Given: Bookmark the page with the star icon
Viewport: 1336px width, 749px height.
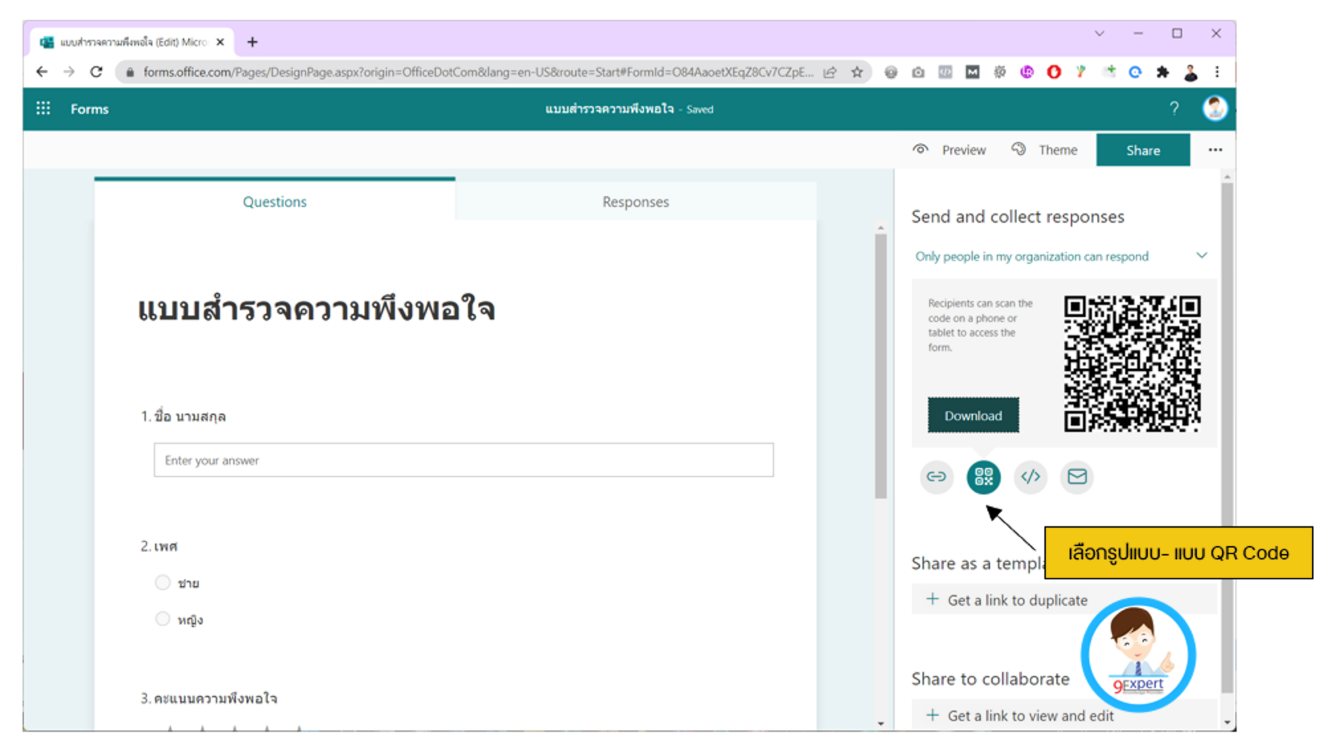Looking at the screenshot, I should (x=858, y=72).
